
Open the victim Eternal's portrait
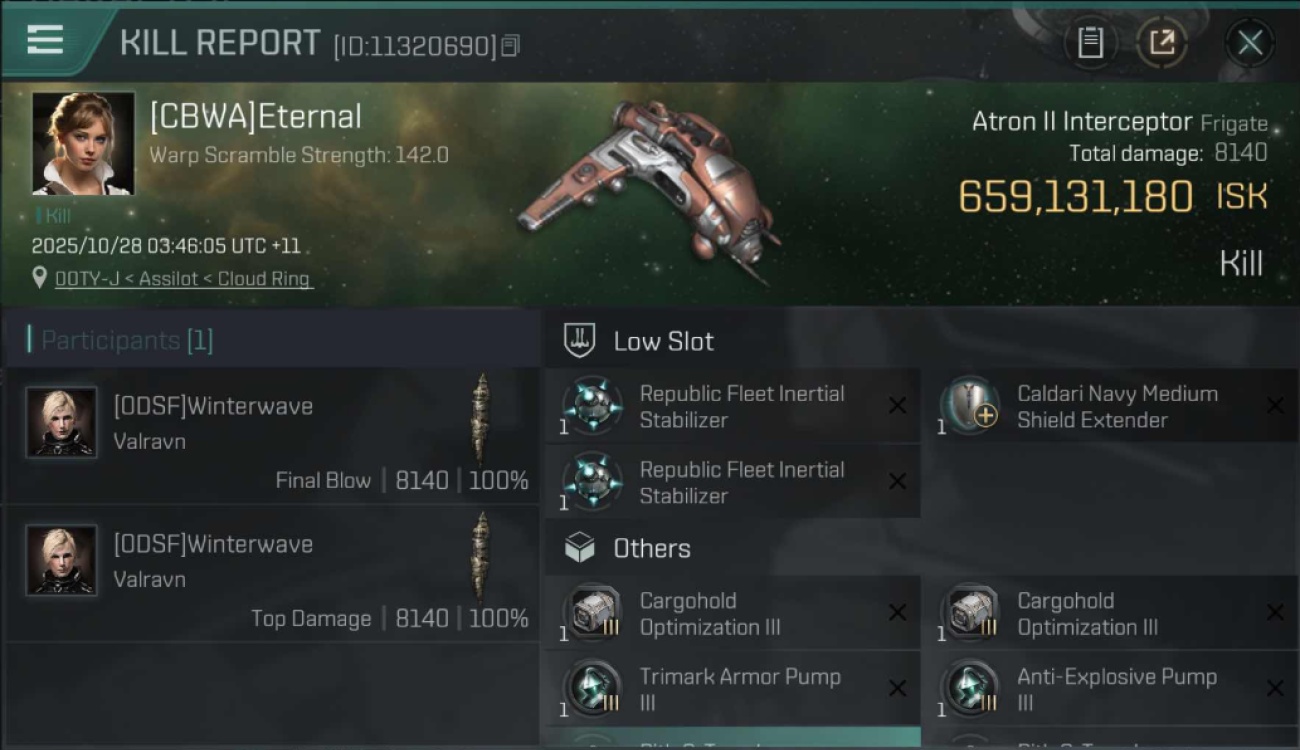pyautogui.click(x=83, y=143)
